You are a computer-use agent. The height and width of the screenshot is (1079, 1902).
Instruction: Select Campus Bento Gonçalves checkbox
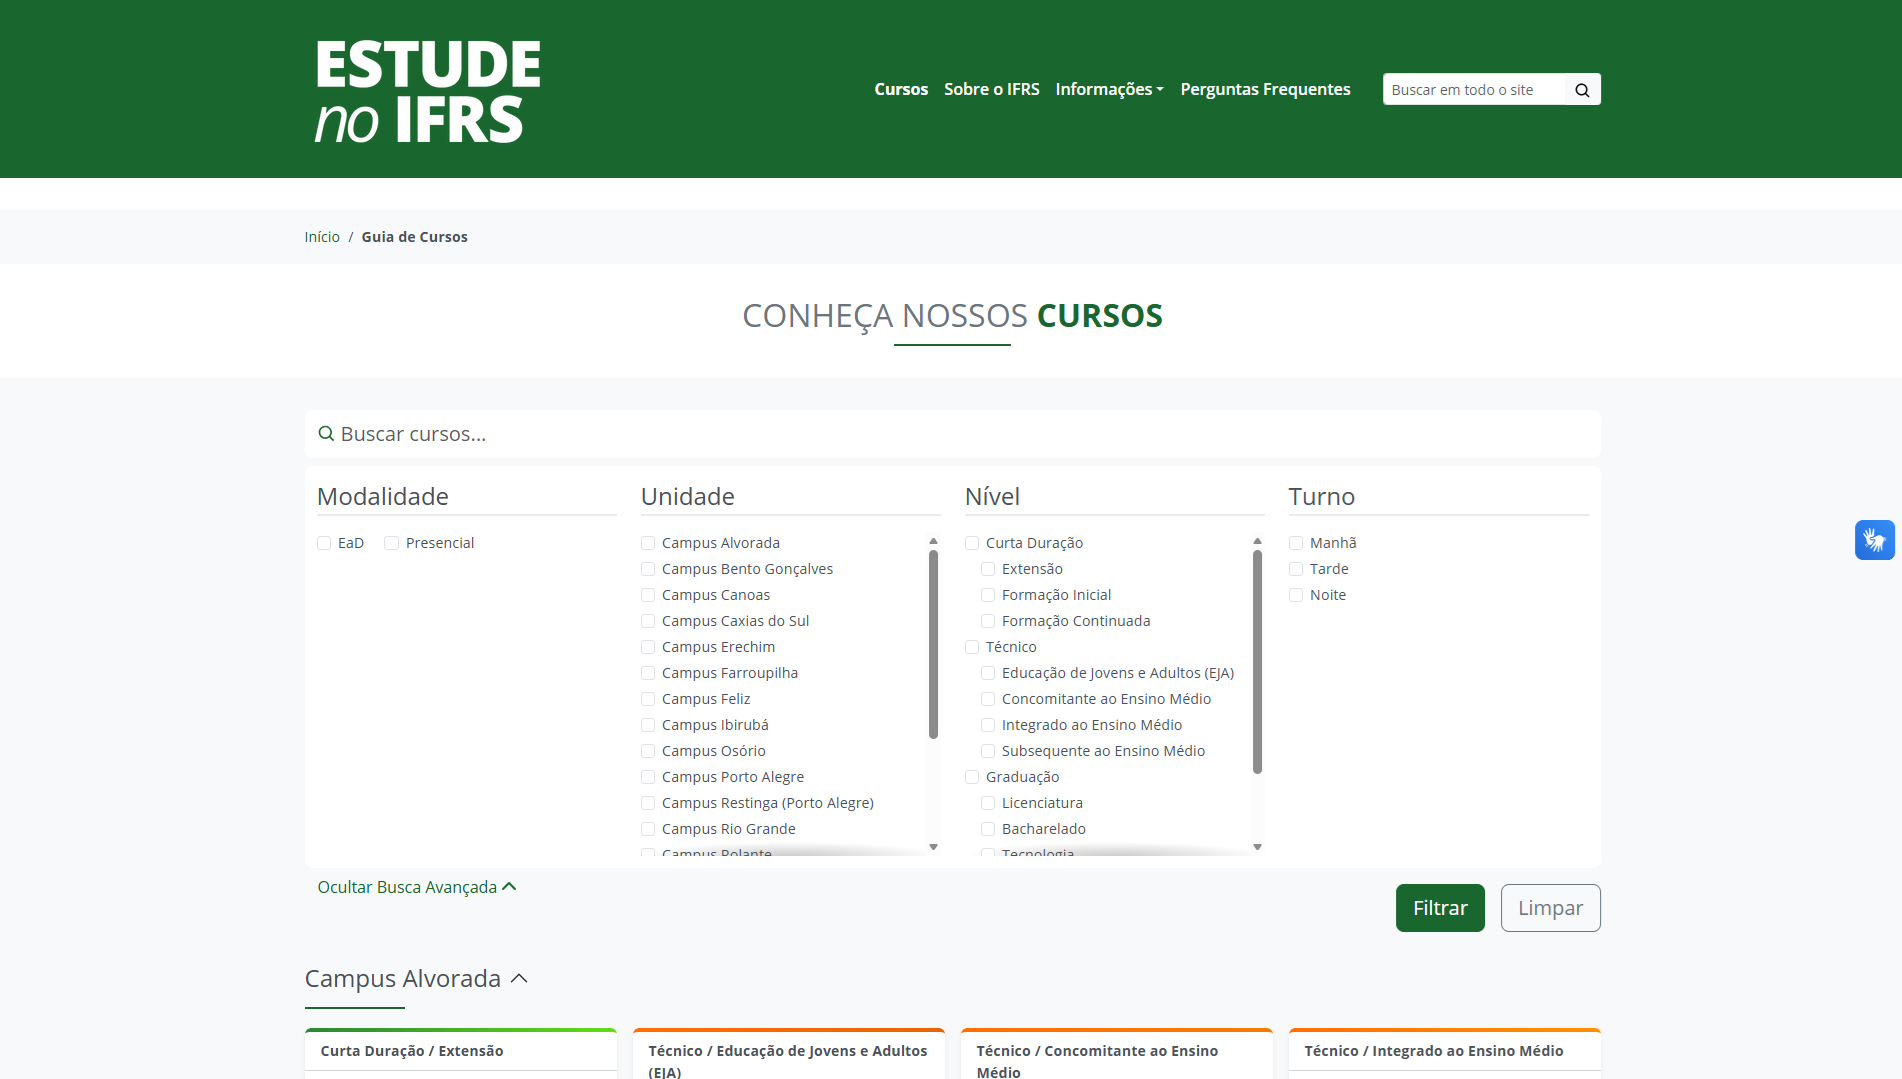pyautogui.click(x=648, y=569)
